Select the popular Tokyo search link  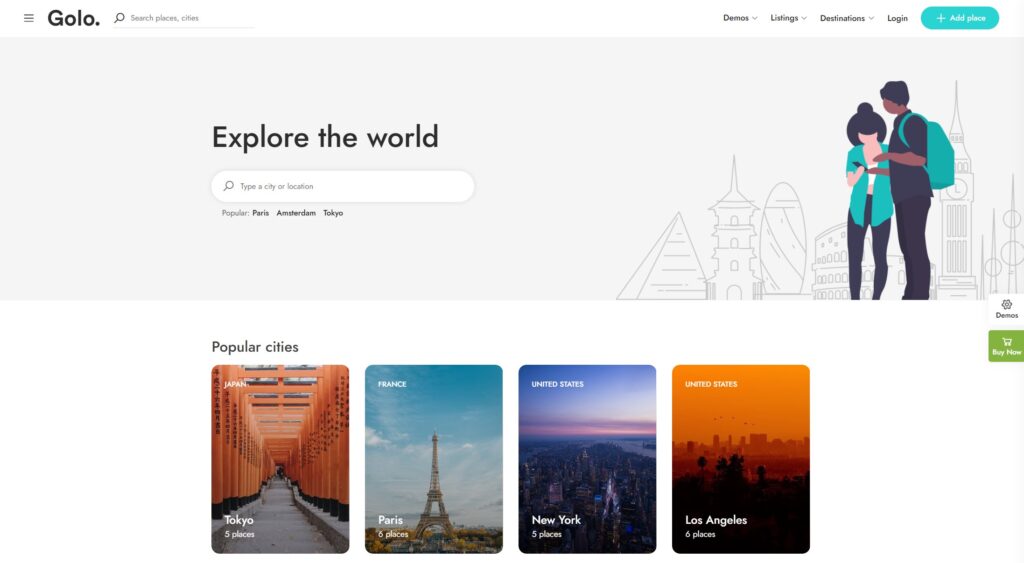(333, 213)
